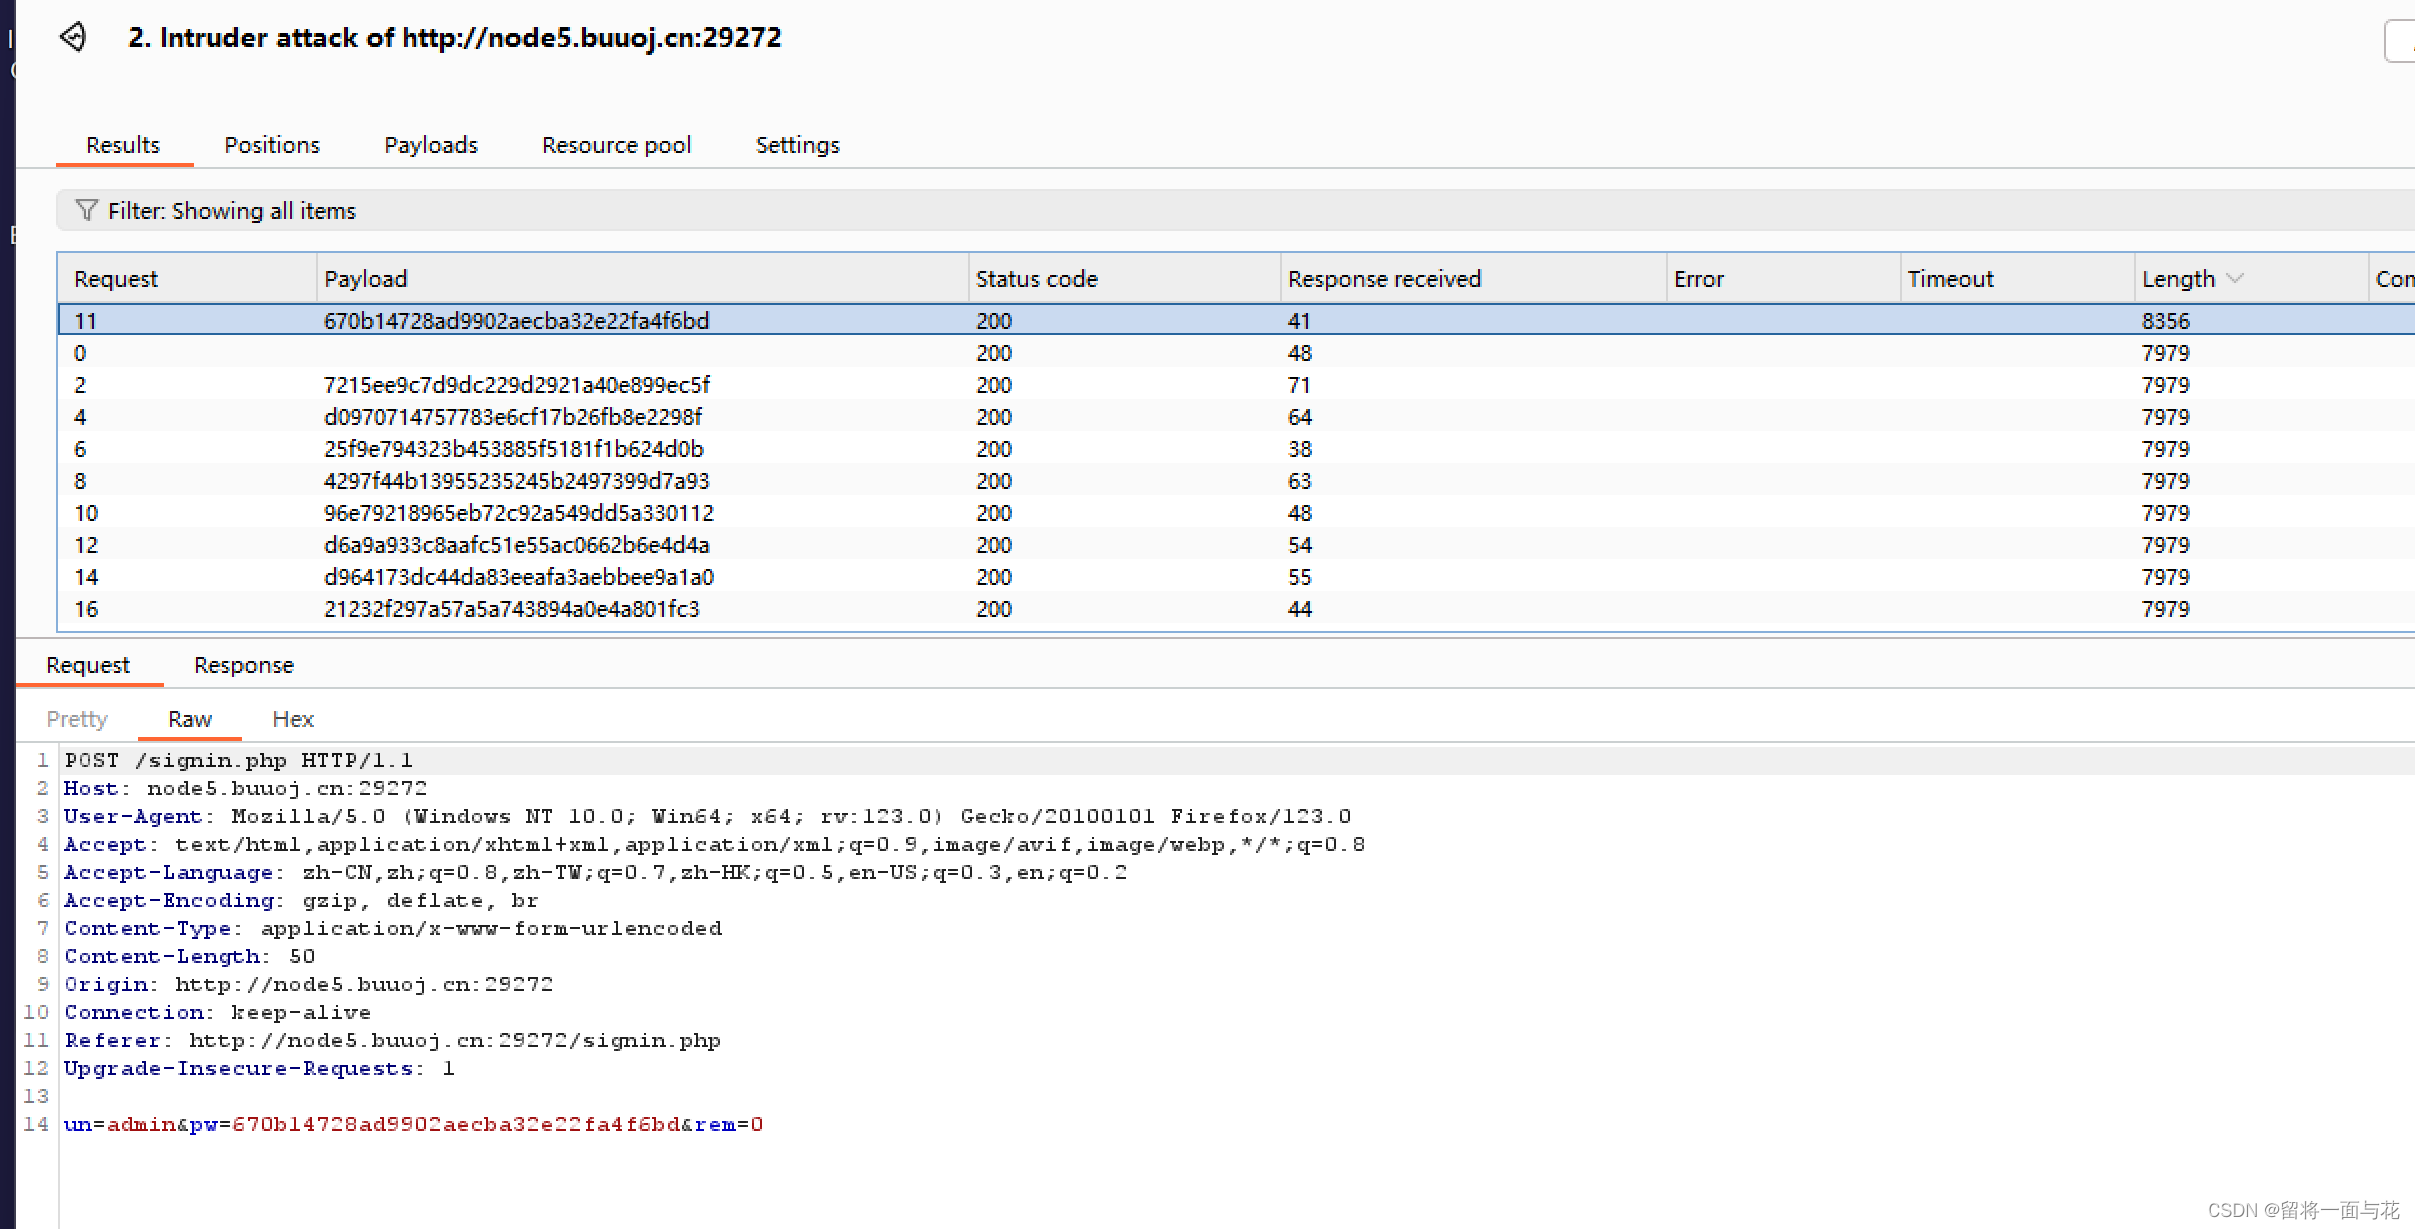Select the Pretty view tab

point(76,719)
